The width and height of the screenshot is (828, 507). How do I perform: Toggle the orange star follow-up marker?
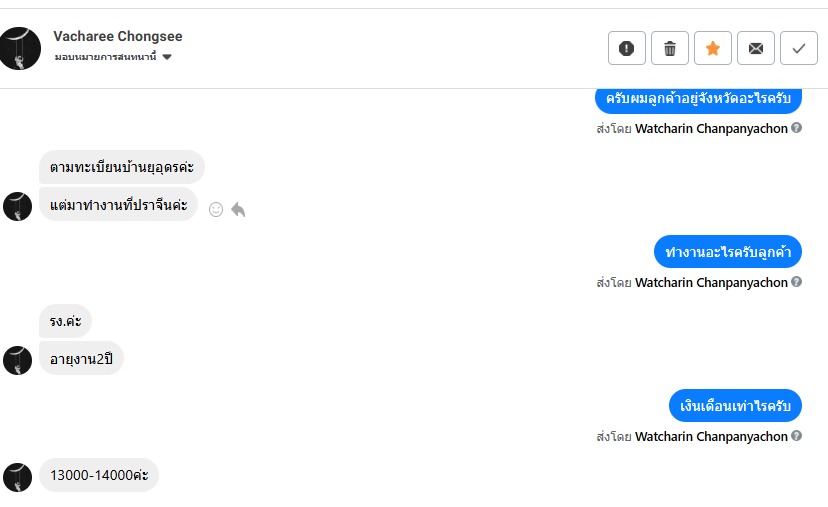click(x=712, y=48)
